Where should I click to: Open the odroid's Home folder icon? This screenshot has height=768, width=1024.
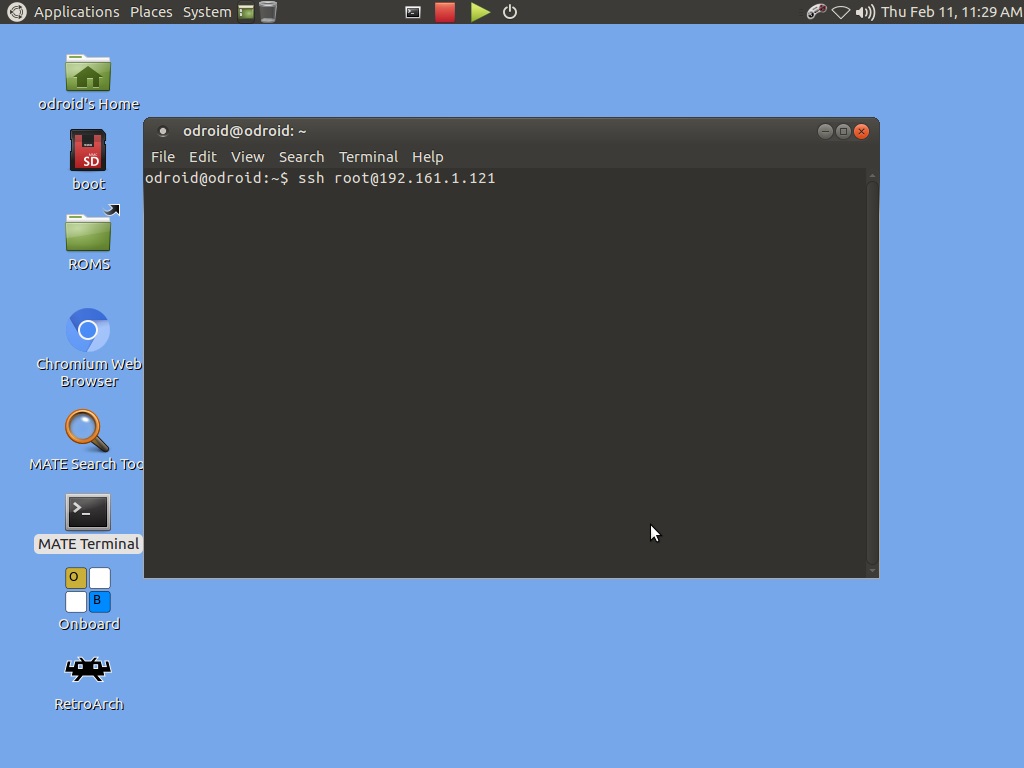[88, 74]
